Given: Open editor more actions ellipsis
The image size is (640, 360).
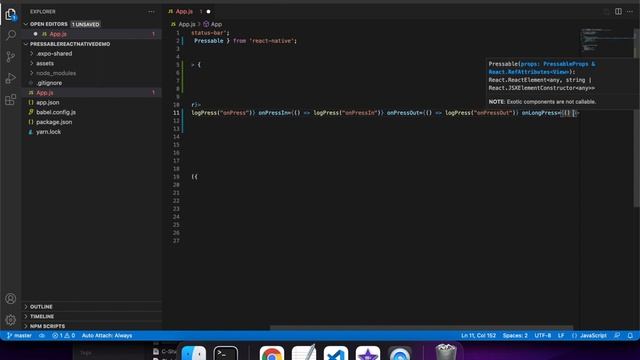Looking at the screenshot, I should point(630,11).
